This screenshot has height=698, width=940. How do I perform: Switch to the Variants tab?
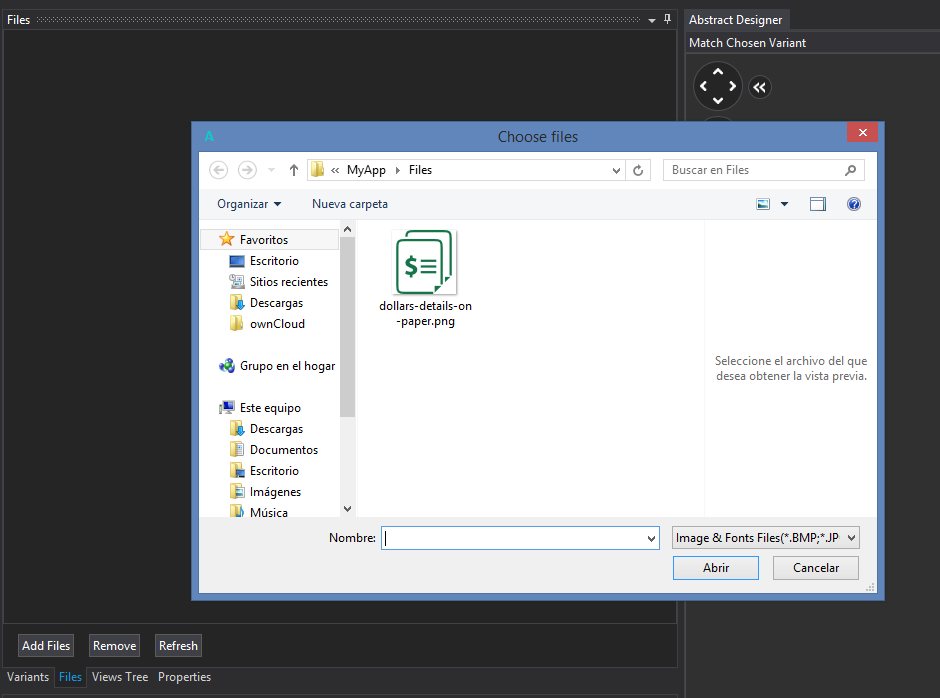[28, 677]
